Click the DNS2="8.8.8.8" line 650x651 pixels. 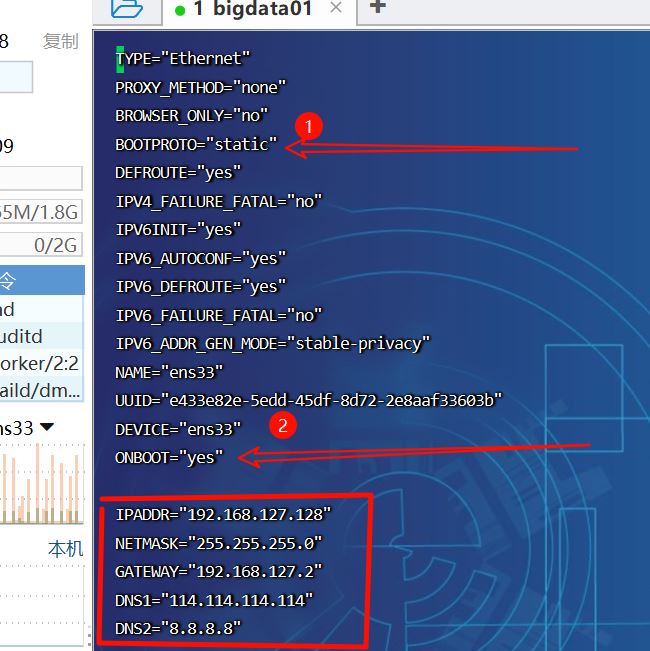(178, 629)
